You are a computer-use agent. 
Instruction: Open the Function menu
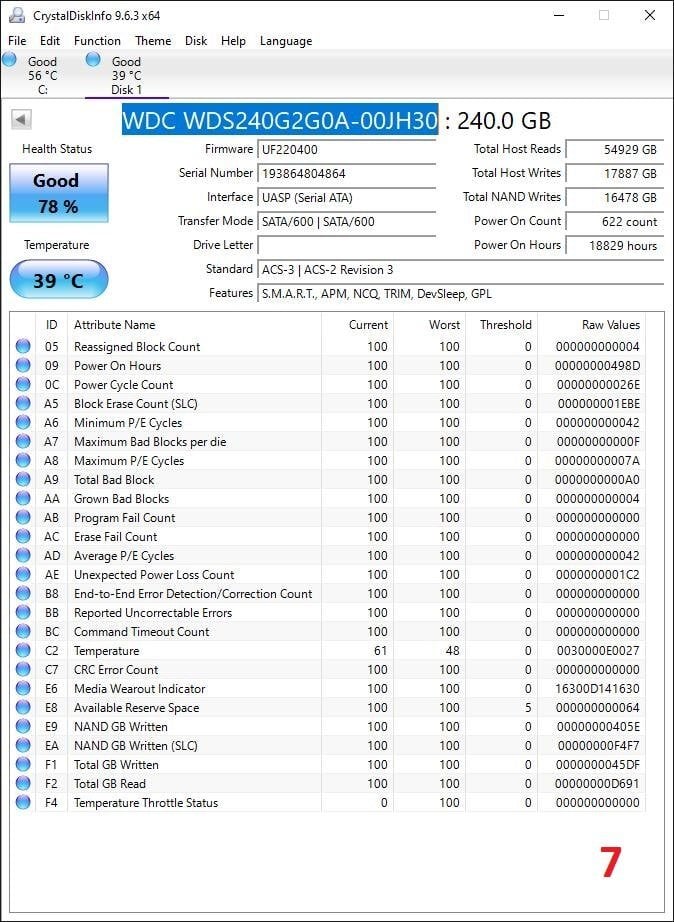tap(97, 41)
